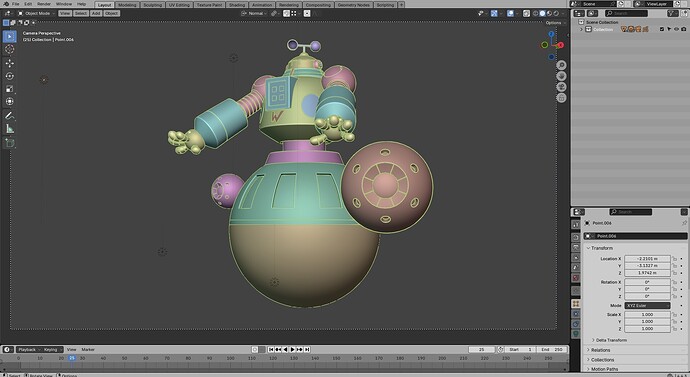Choose the Add Cube tool

point(9,143)
